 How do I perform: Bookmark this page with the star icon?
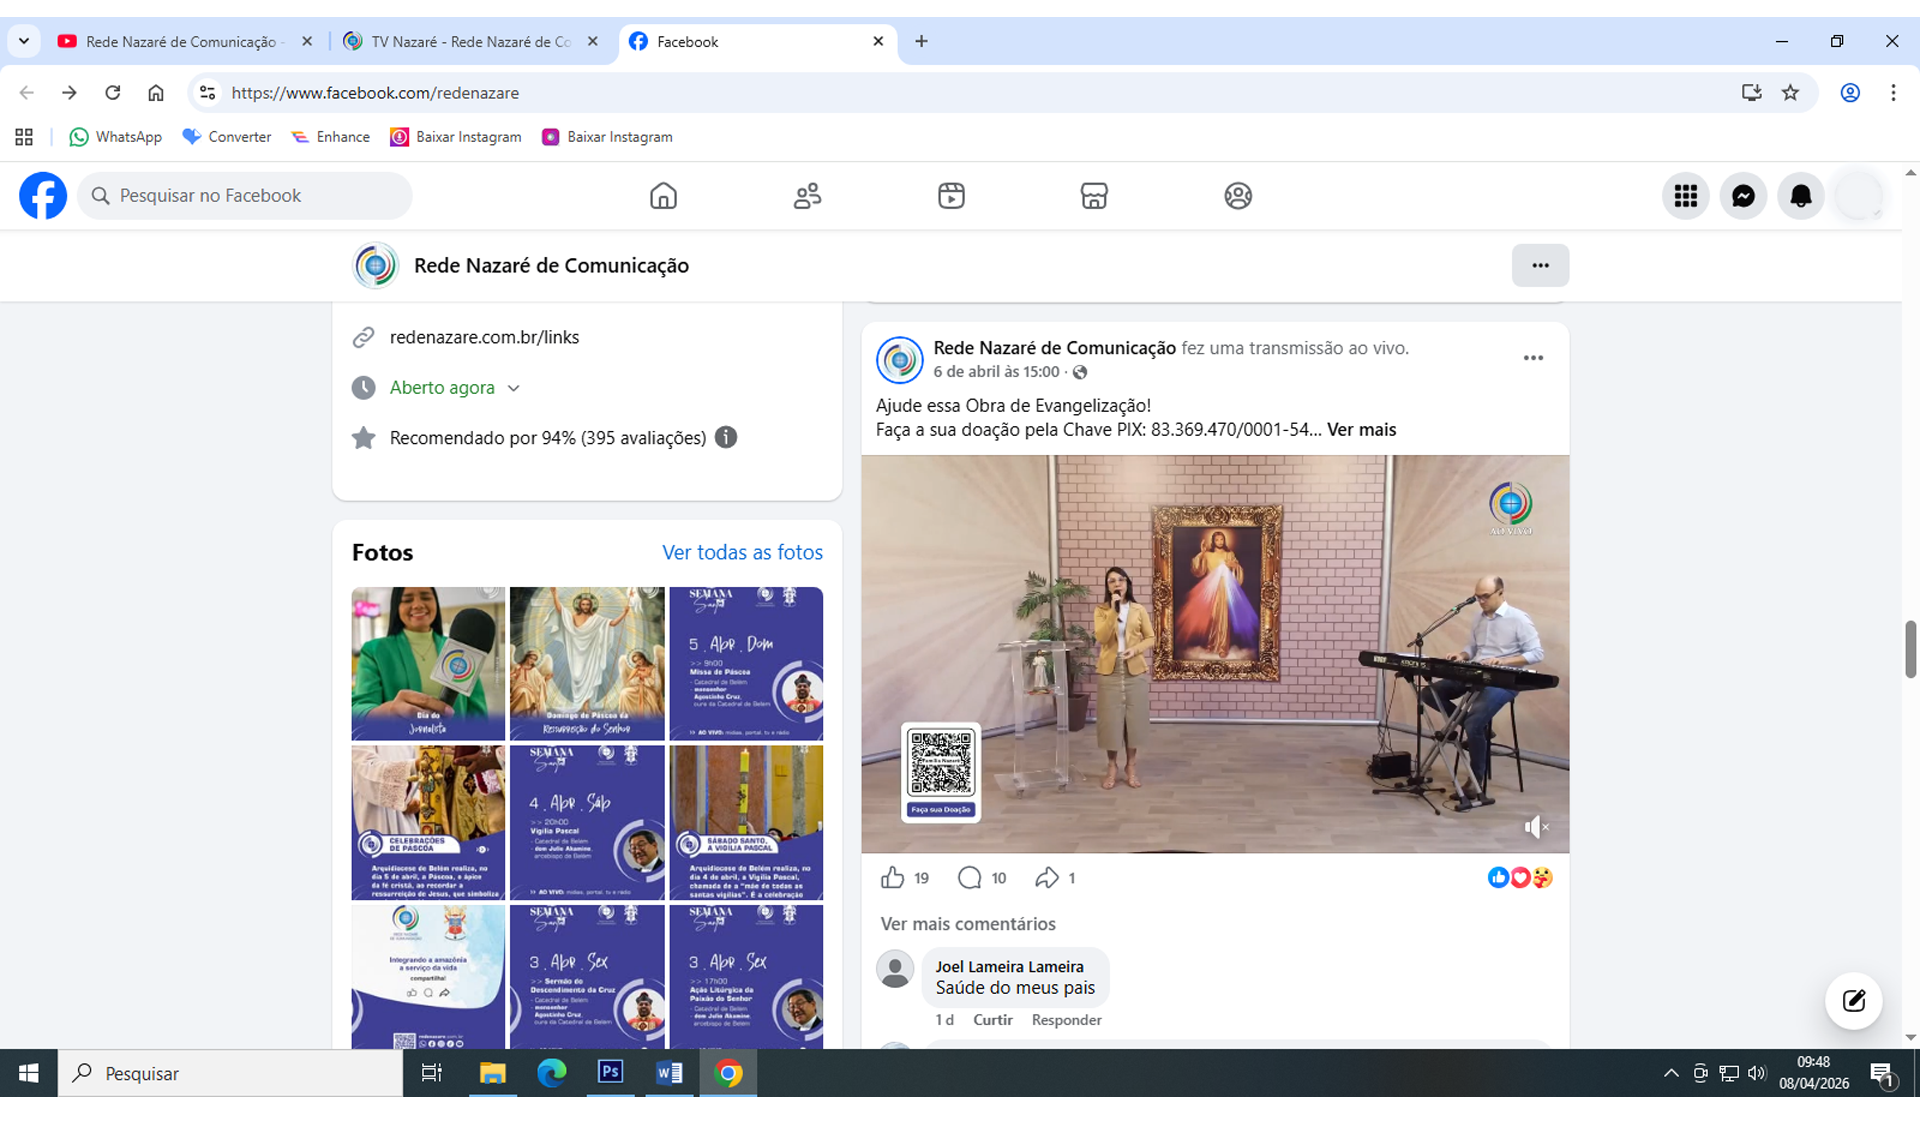1790,93
